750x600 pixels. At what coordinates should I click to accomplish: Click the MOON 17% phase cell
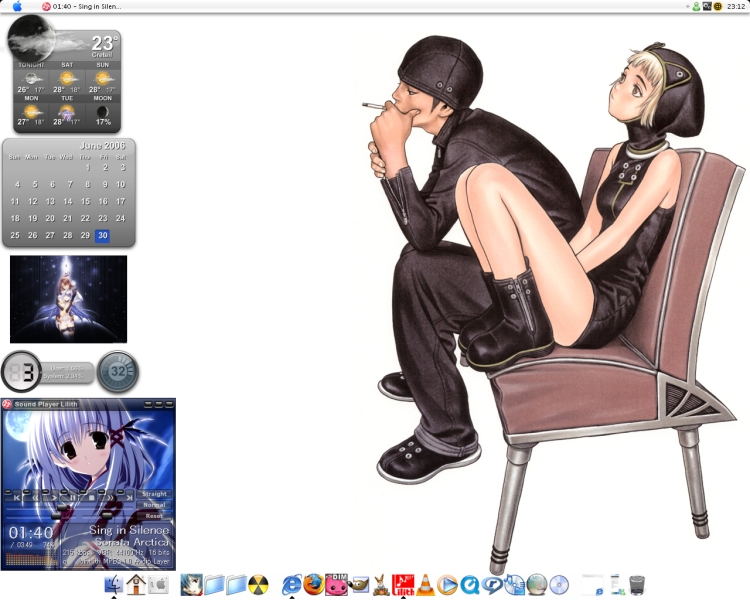[102, 111]
